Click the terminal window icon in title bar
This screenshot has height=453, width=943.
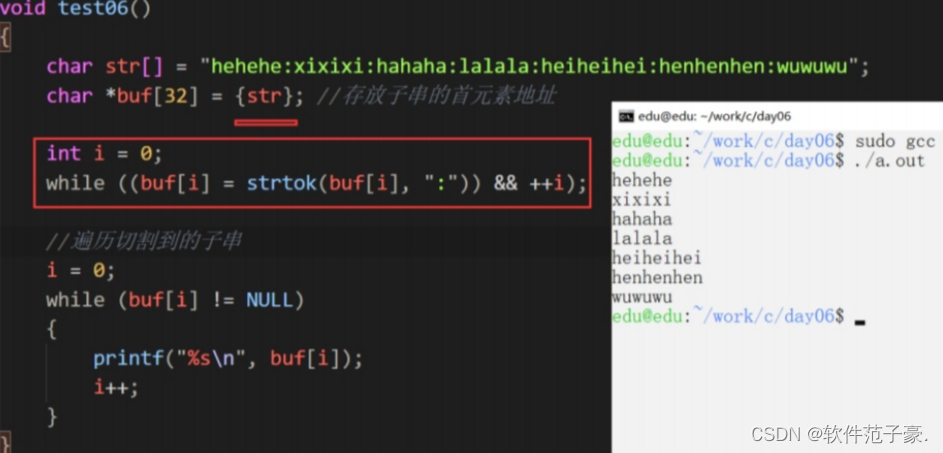click(x=626, y=116)
